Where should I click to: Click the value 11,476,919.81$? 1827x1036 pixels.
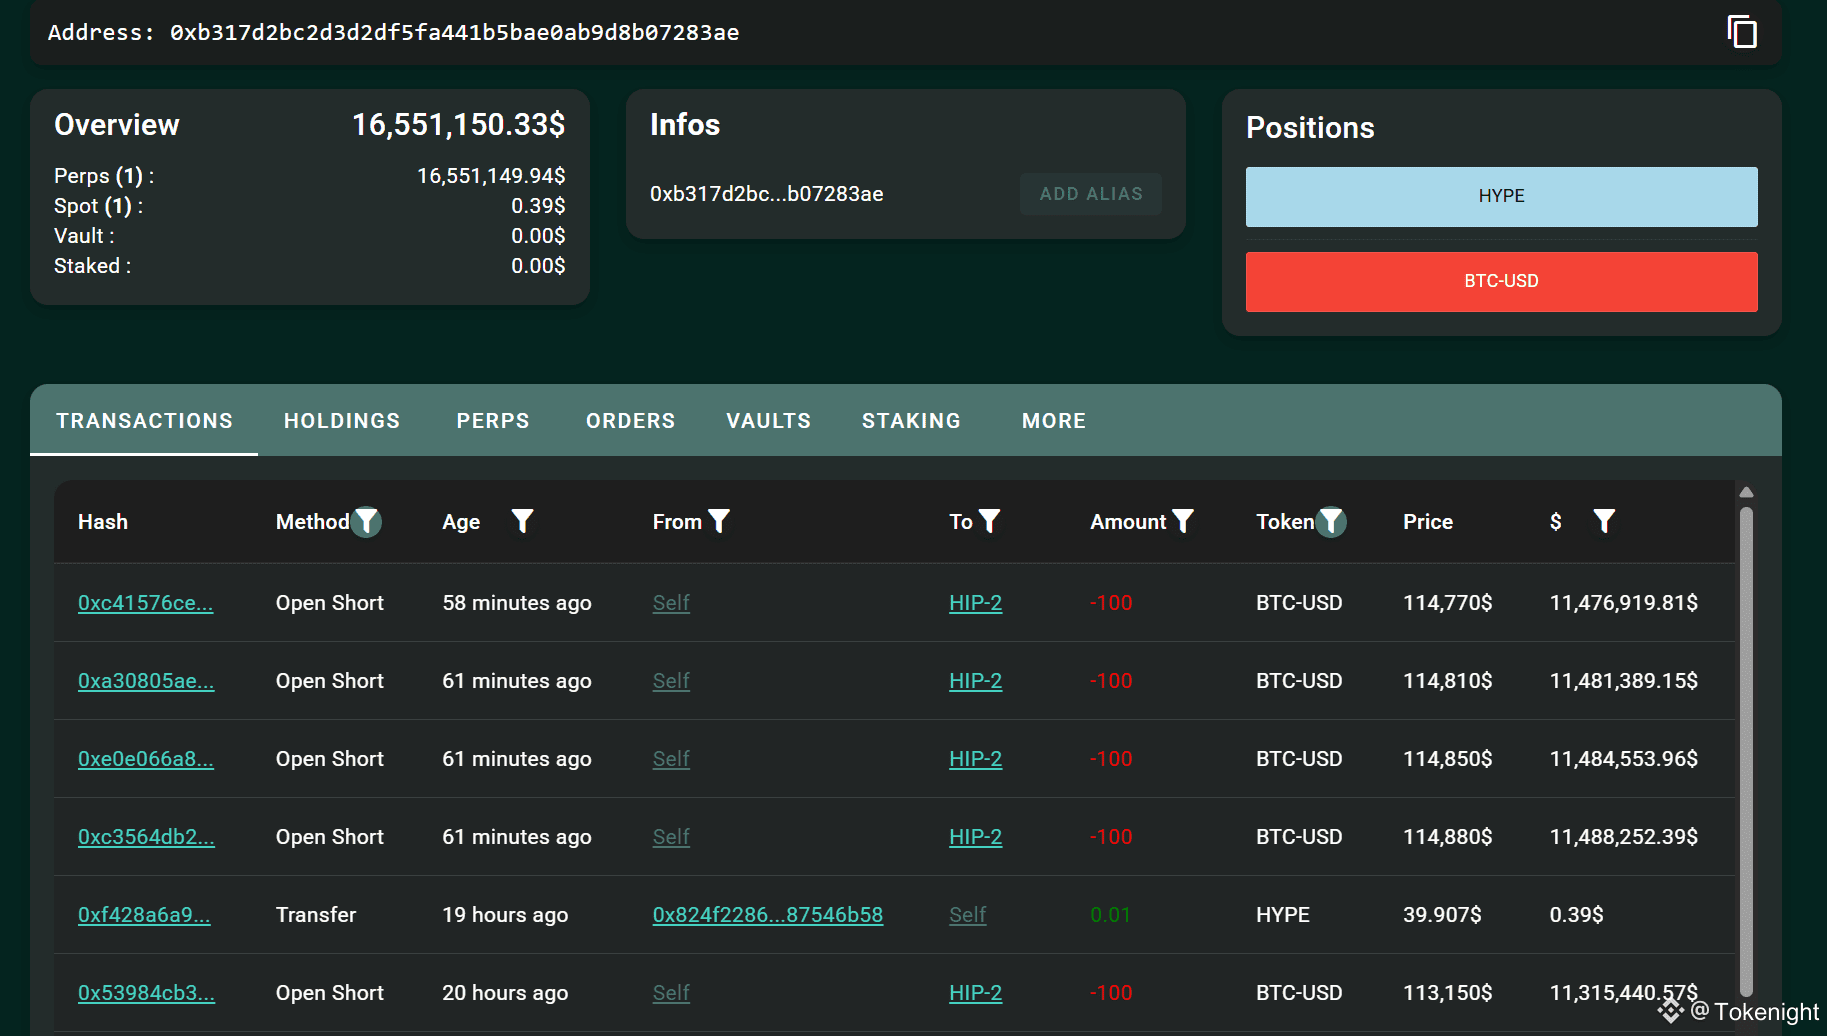click(x=1624, y=603)
